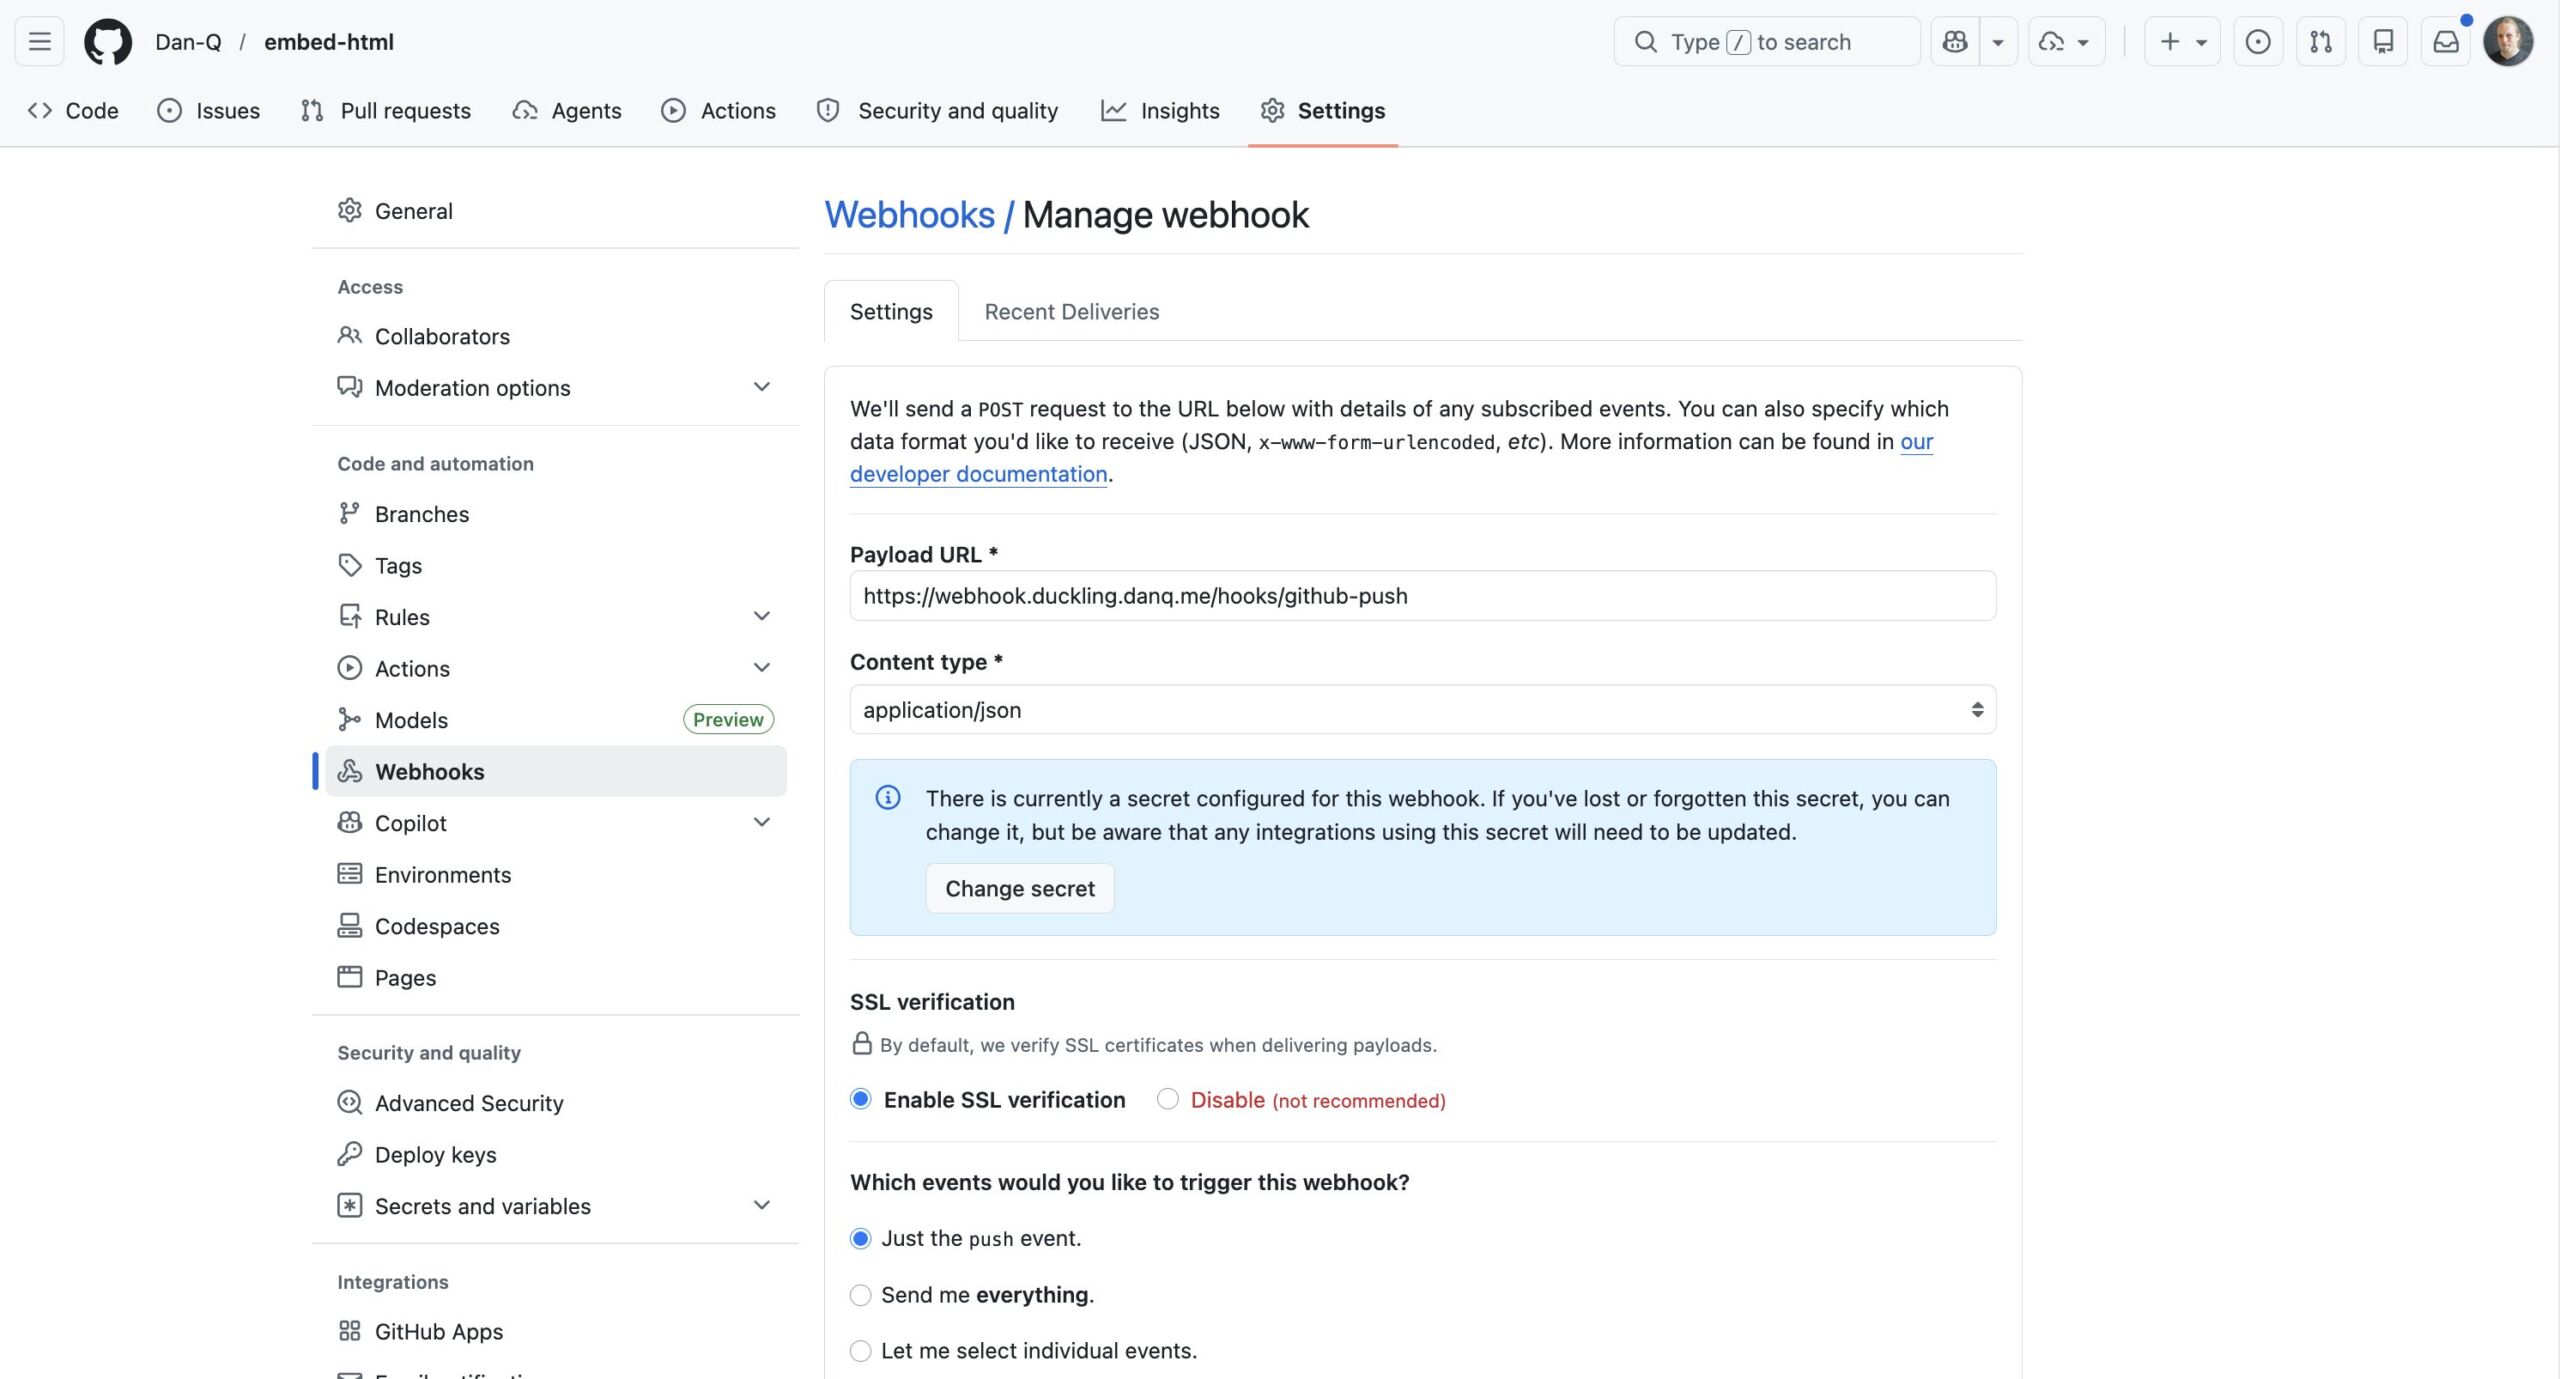This screenshot has height=1379, width=2560.
Task: Switch to the Issues tab
Action: (208, 110)
